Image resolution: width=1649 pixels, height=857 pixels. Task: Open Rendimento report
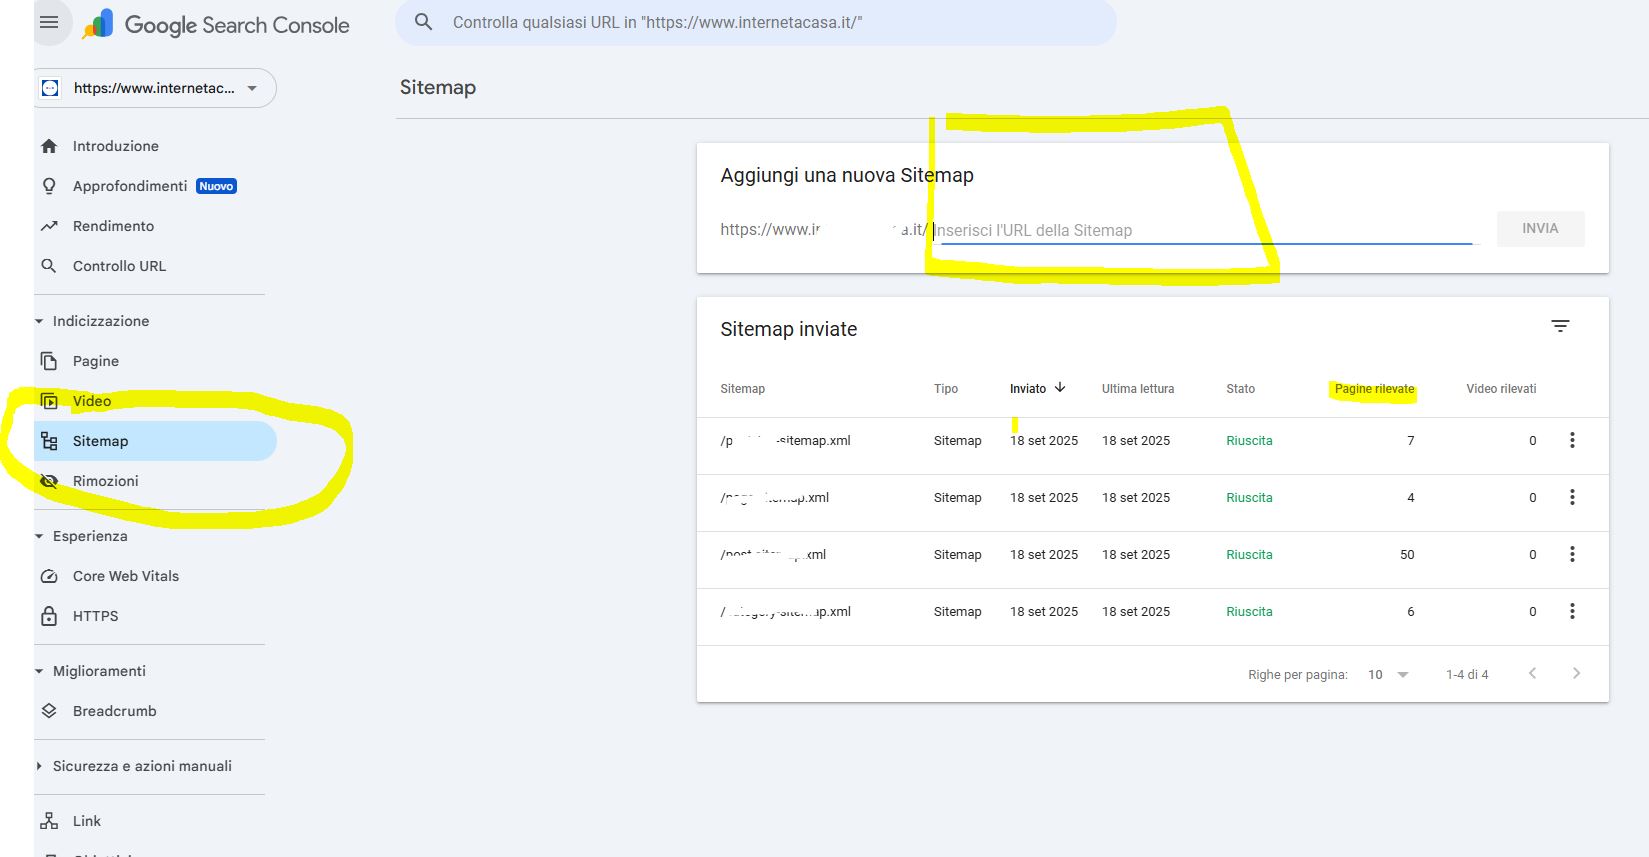(x=113, y=226)
